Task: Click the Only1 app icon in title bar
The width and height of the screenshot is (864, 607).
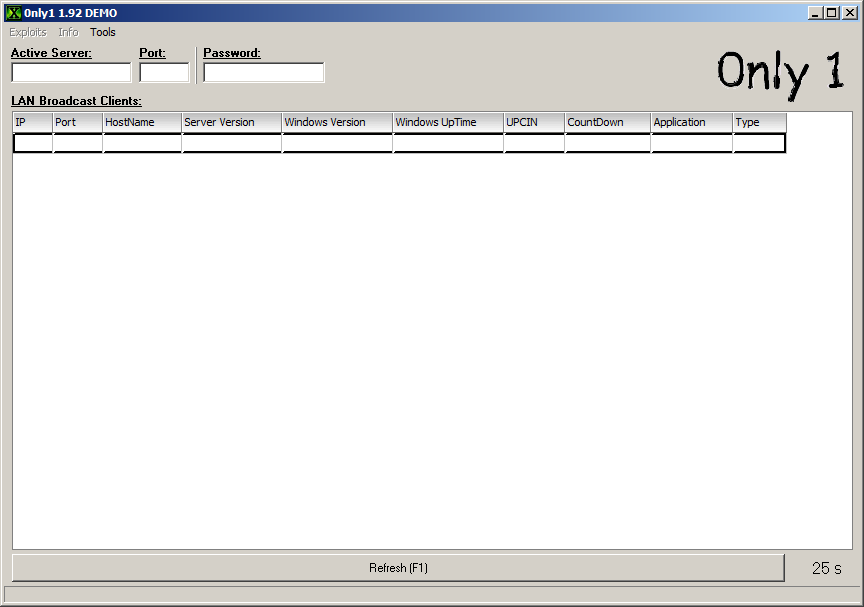Action: click(14, 13)
